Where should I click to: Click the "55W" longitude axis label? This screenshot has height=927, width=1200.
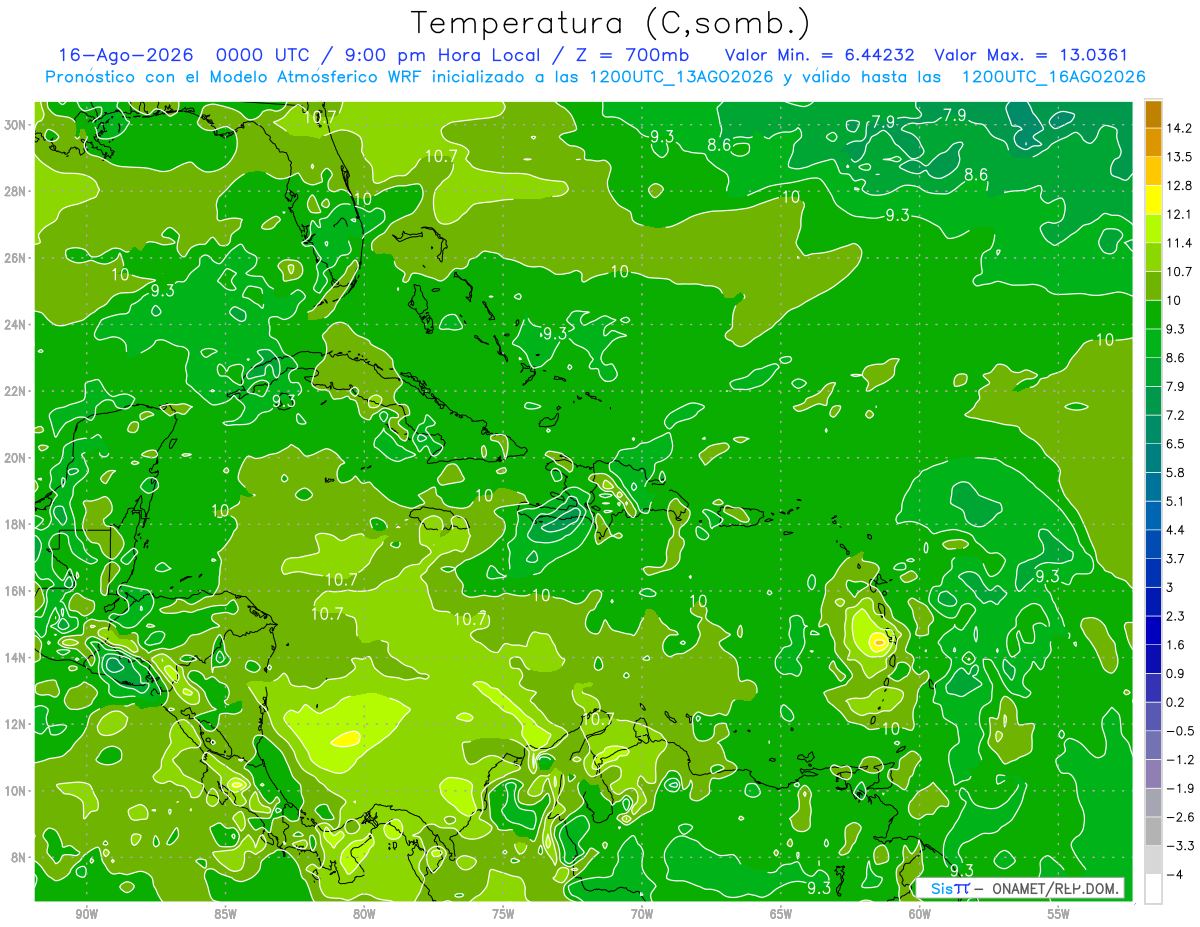[x=1058, y=915]
